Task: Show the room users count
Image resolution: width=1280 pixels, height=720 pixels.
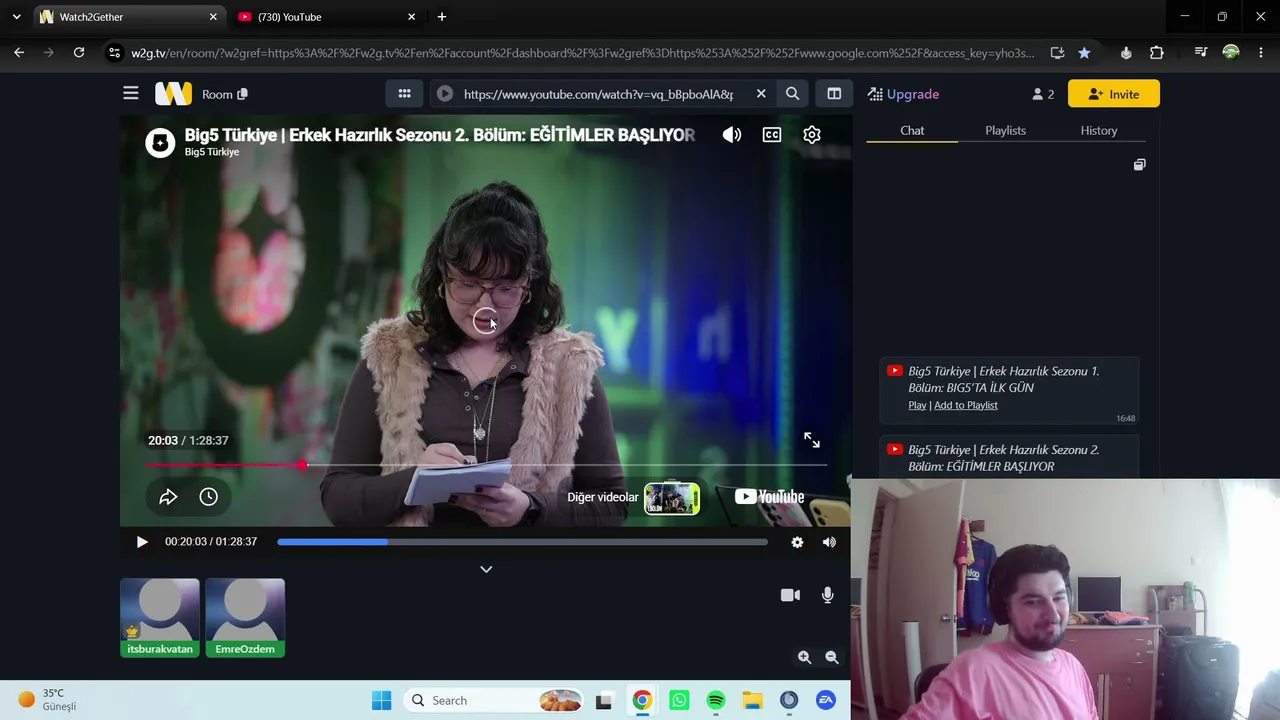Action: pos(1043,94)
